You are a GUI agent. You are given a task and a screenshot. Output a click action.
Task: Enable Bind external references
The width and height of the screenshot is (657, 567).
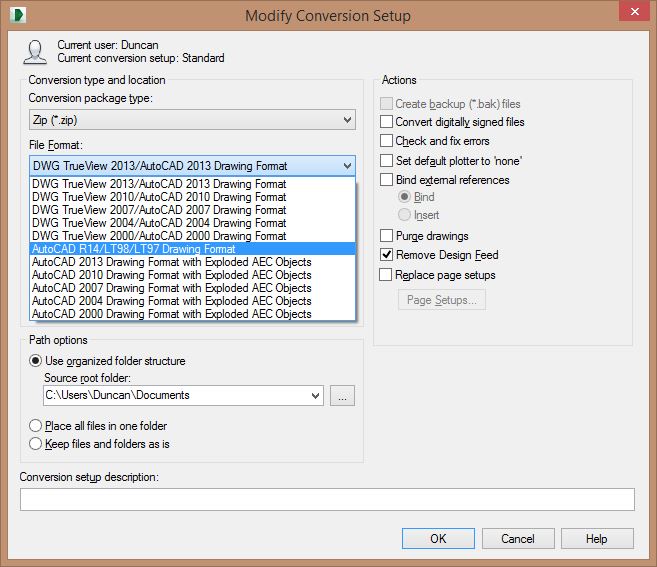pyautogui.click(x=386, y=180)
